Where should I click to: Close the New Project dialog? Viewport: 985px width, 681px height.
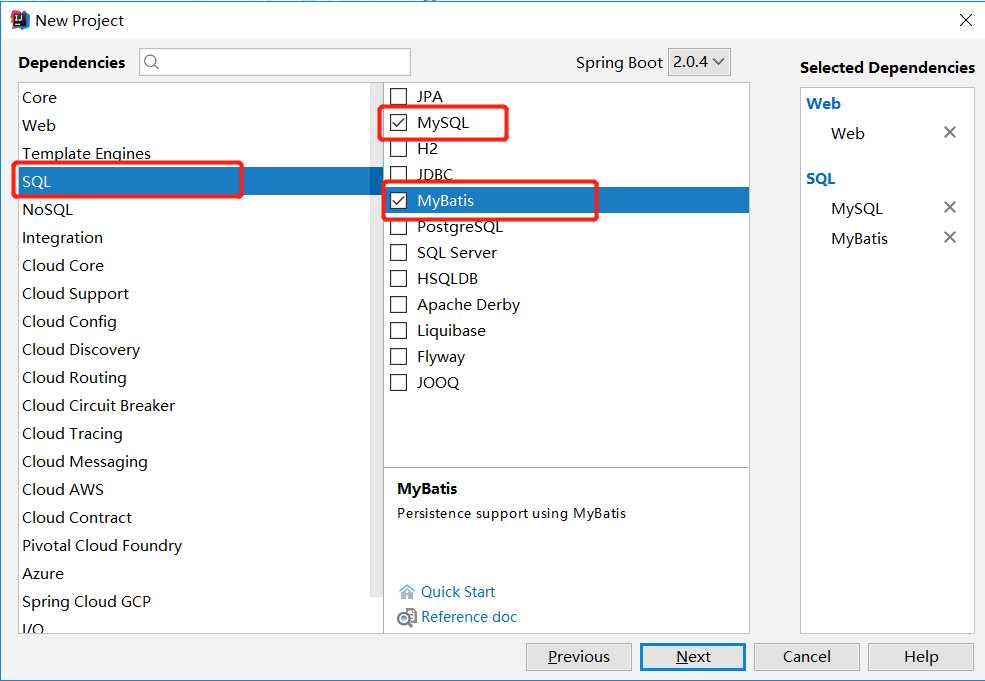pos(966,20)
